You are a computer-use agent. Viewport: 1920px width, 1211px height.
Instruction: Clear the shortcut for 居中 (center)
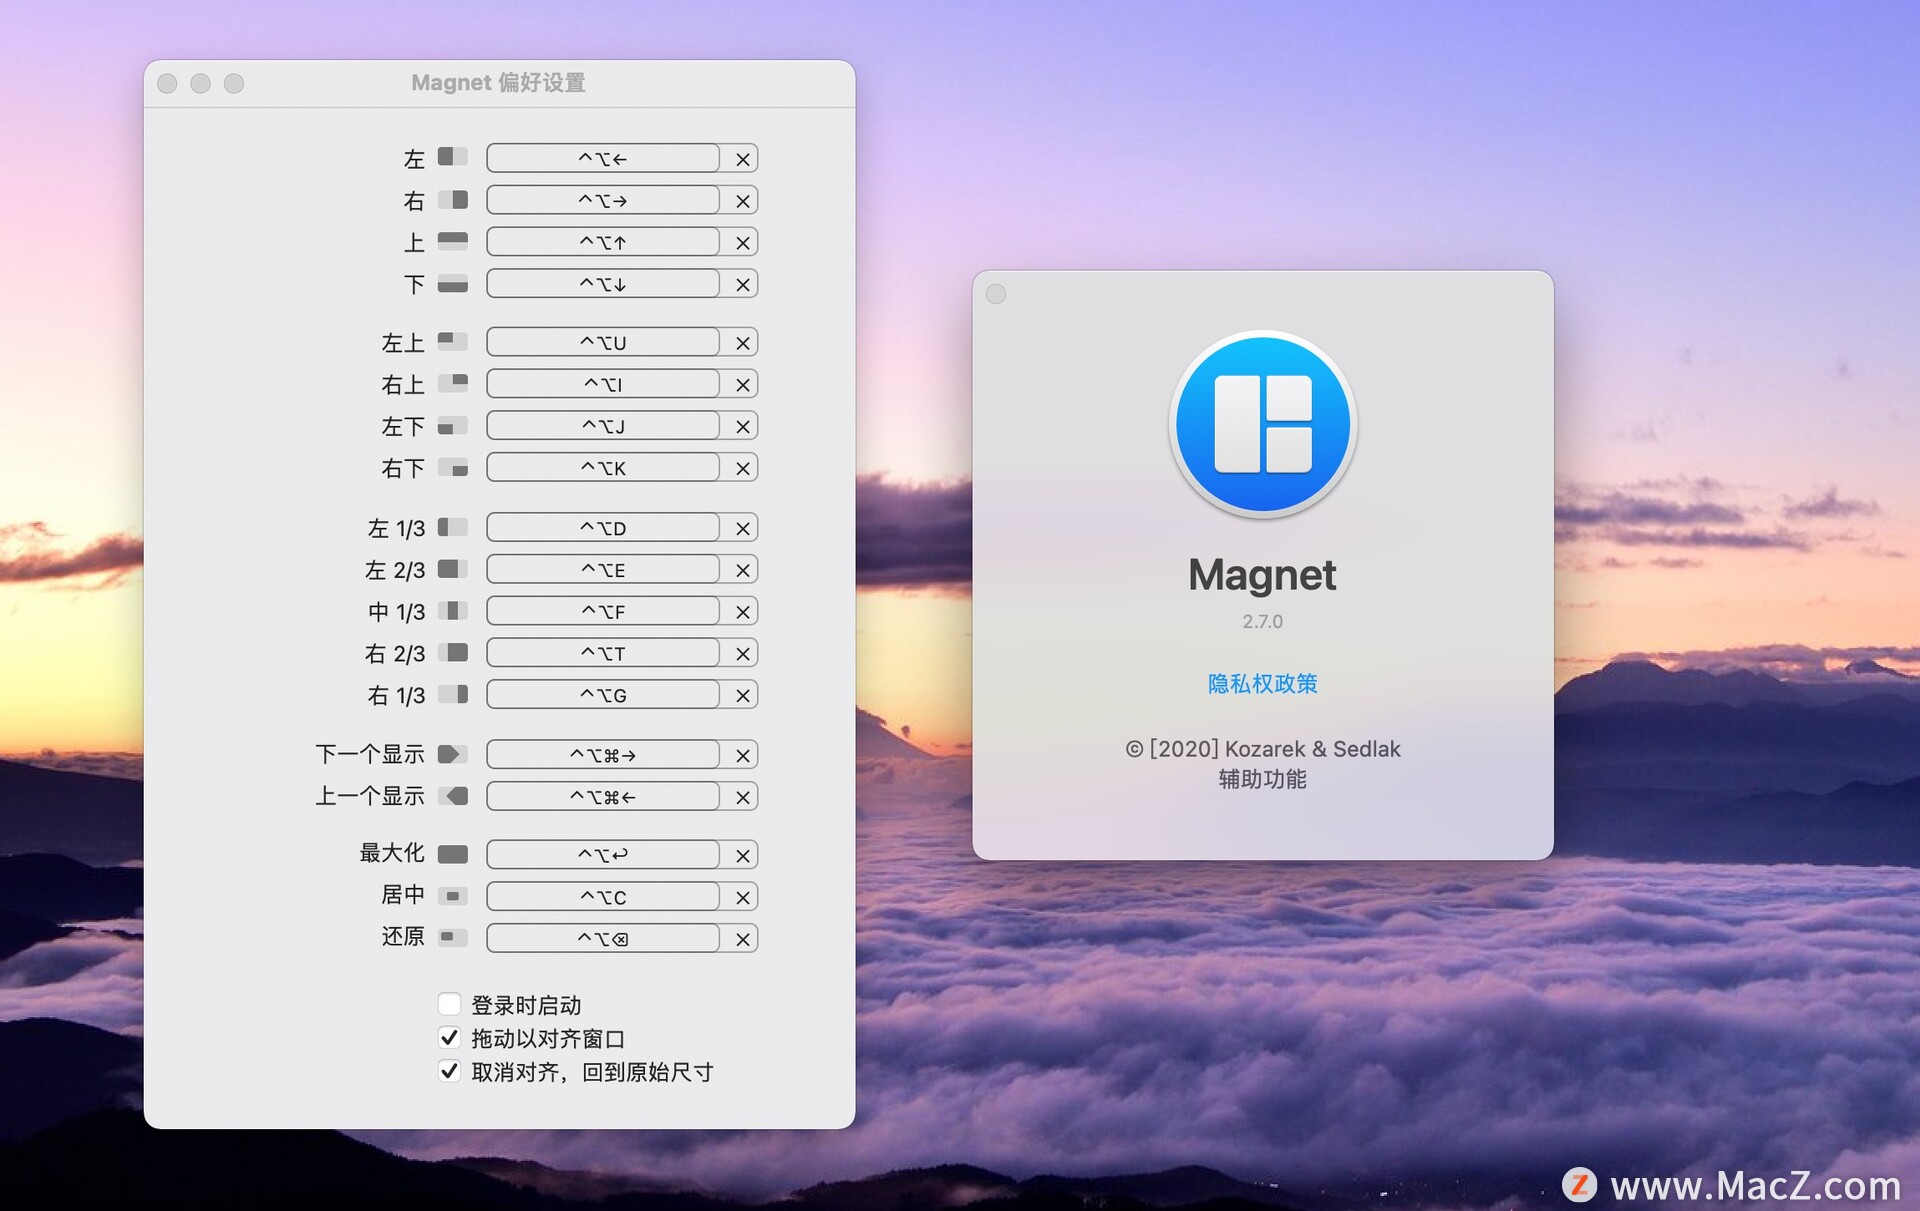click(742, 898)
